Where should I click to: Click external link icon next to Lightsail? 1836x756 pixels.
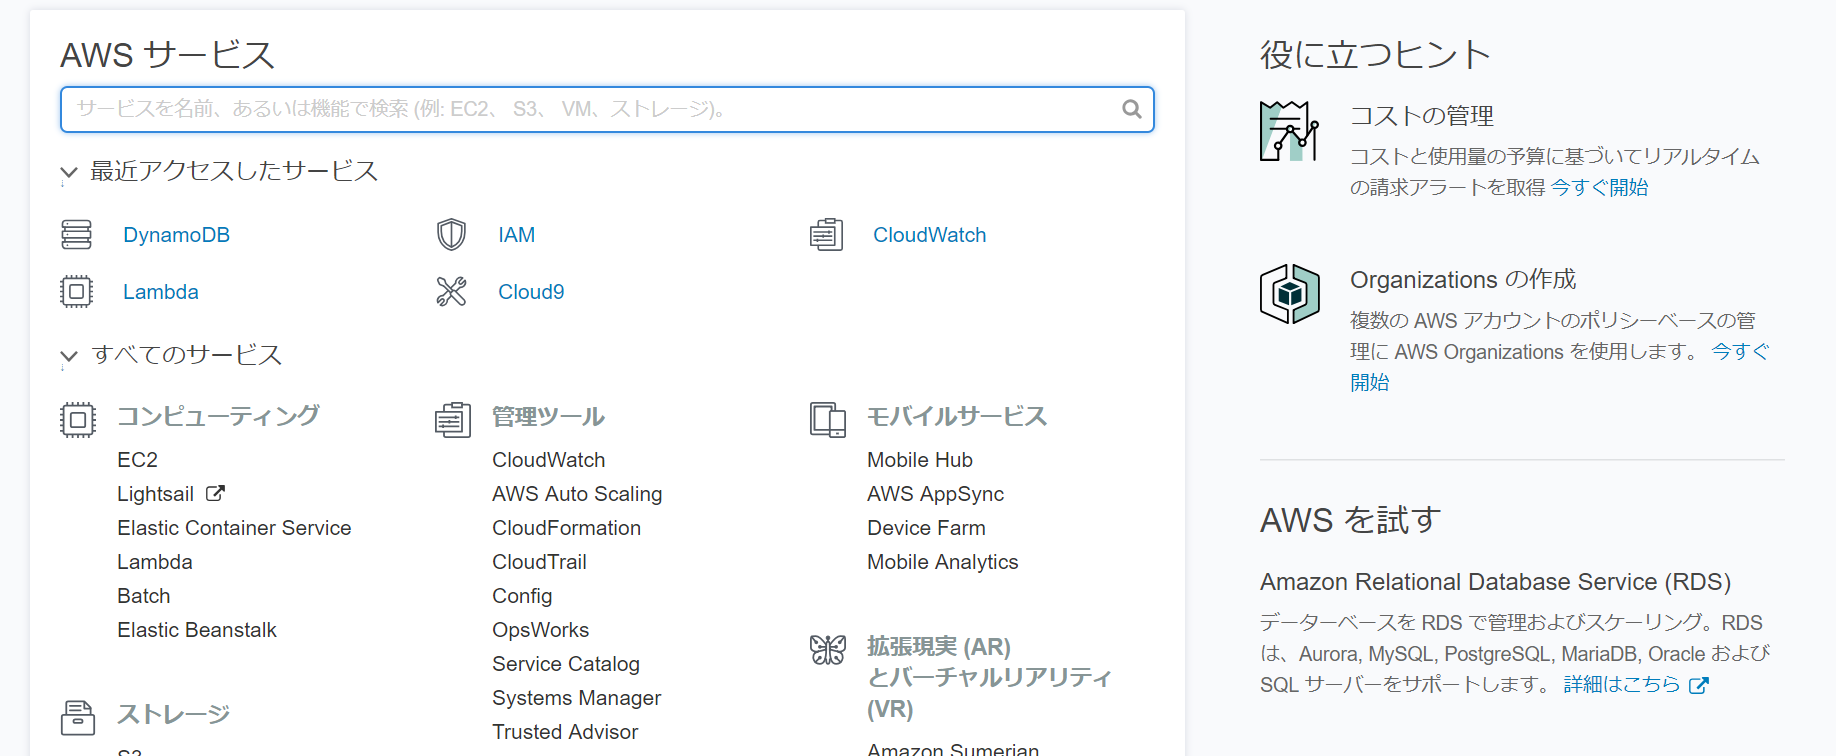(215, 493)
